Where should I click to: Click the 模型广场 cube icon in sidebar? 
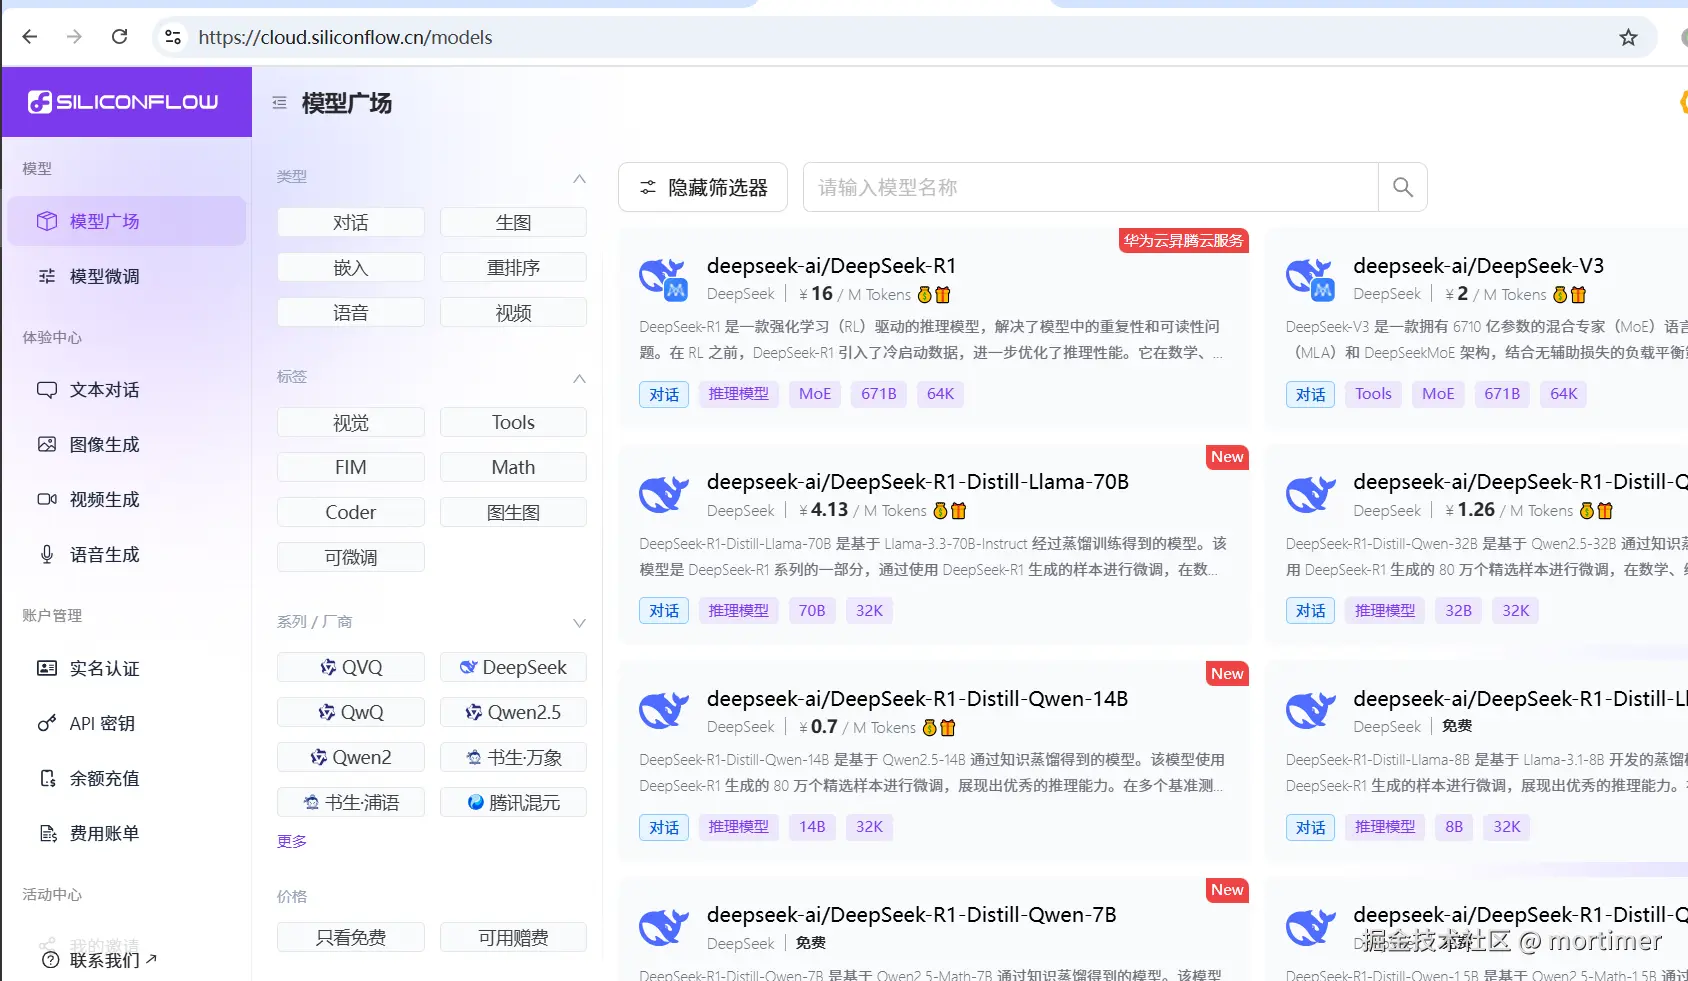(x=47, y=221)
